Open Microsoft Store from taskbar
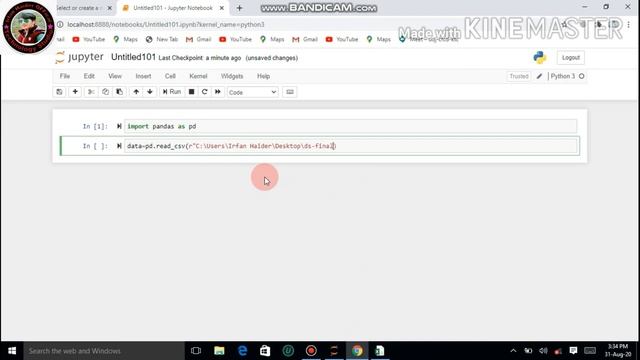640x360 pixels. [x=265, y=351]
